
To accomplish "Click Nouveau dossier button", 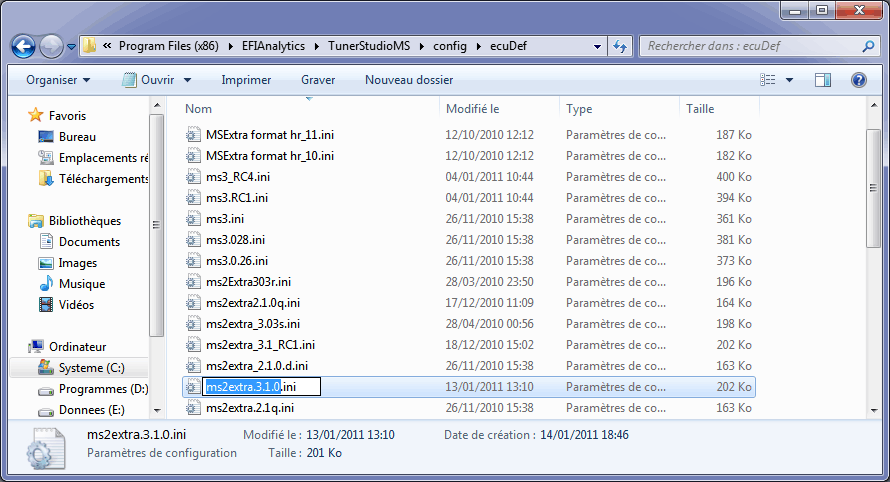I will pyautogui.click(x=408, y=80).
